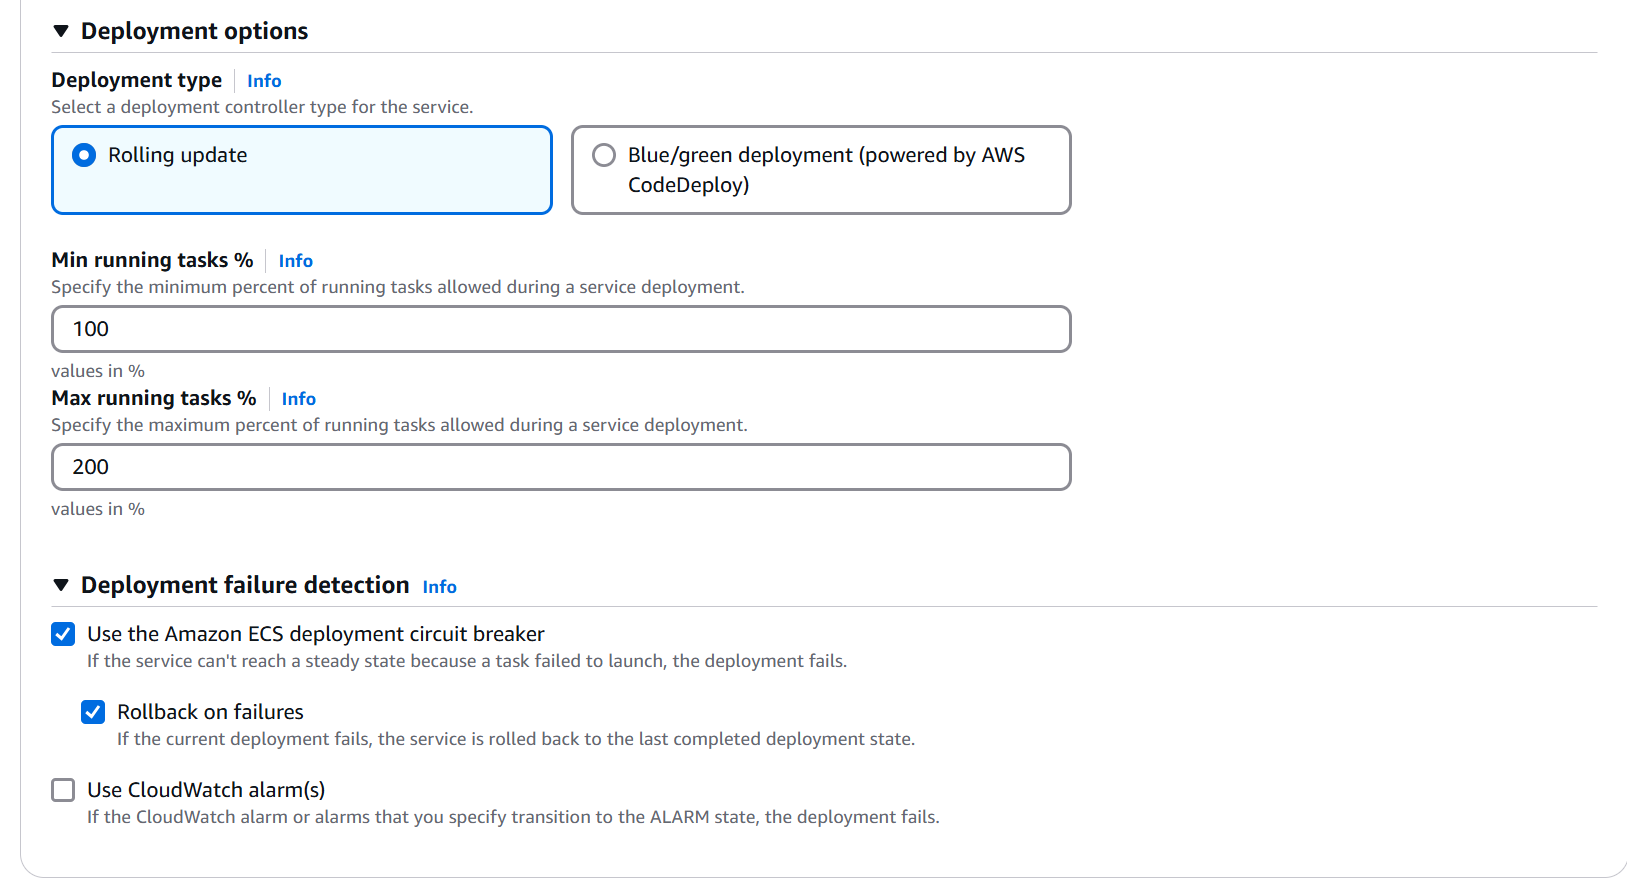The image size is (1627, 889).
Task: Collapse the Deployment options section
Action: point(61,31)
